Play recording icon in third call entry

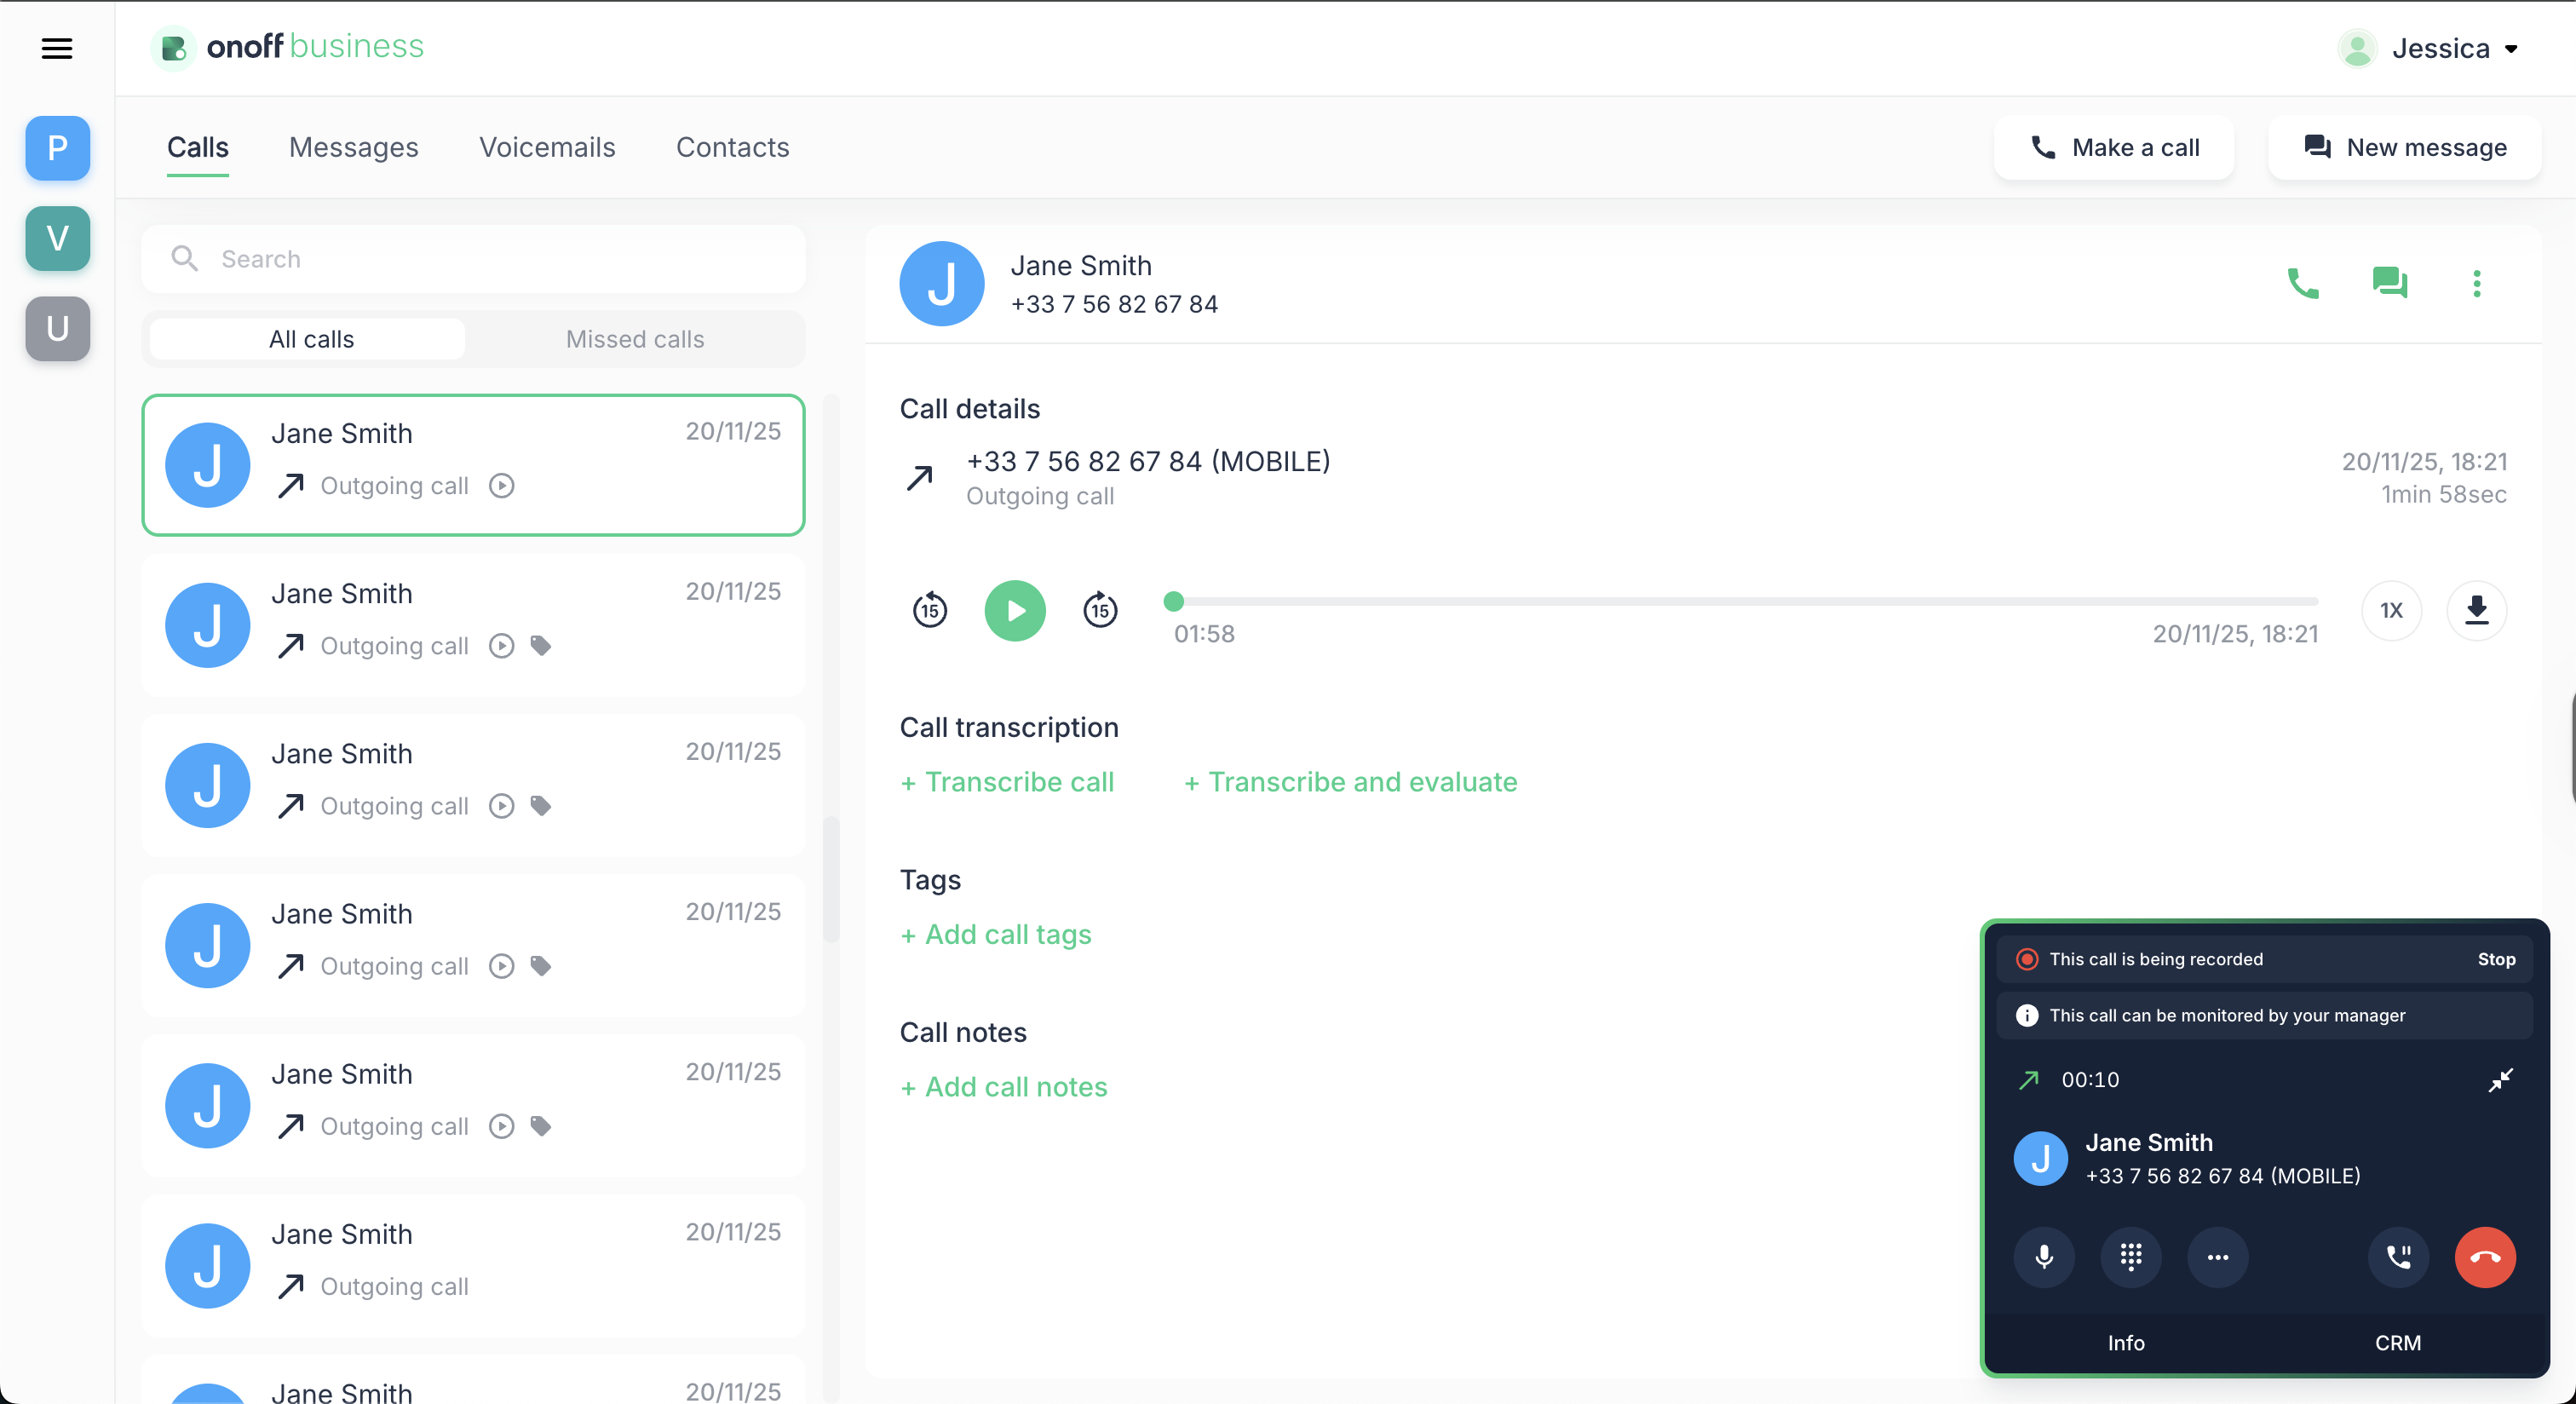click(x=502, y=806)
